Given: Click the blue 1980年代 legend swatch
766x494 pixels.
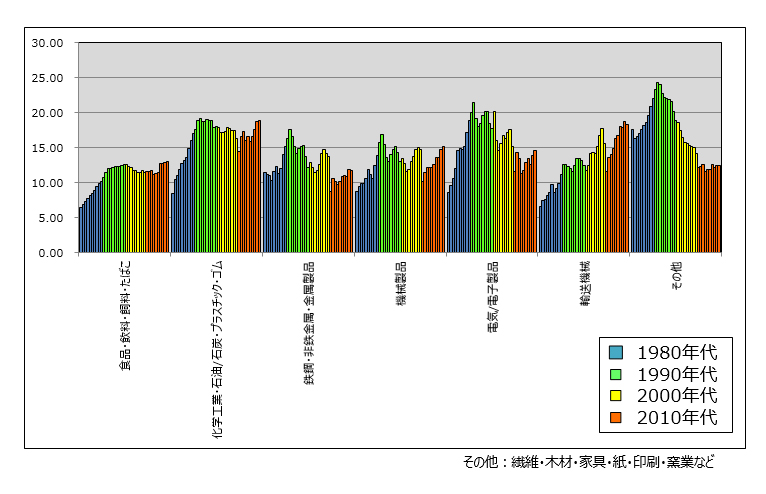Looking at the screenshot, I should 616,352.
